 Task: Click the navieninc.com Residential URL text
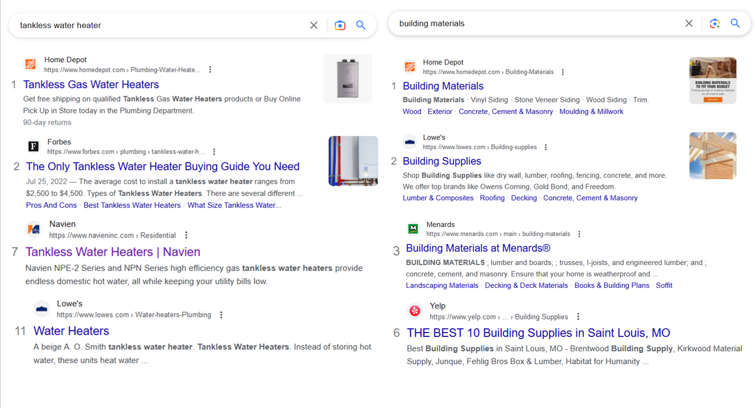tap(112, 236)
